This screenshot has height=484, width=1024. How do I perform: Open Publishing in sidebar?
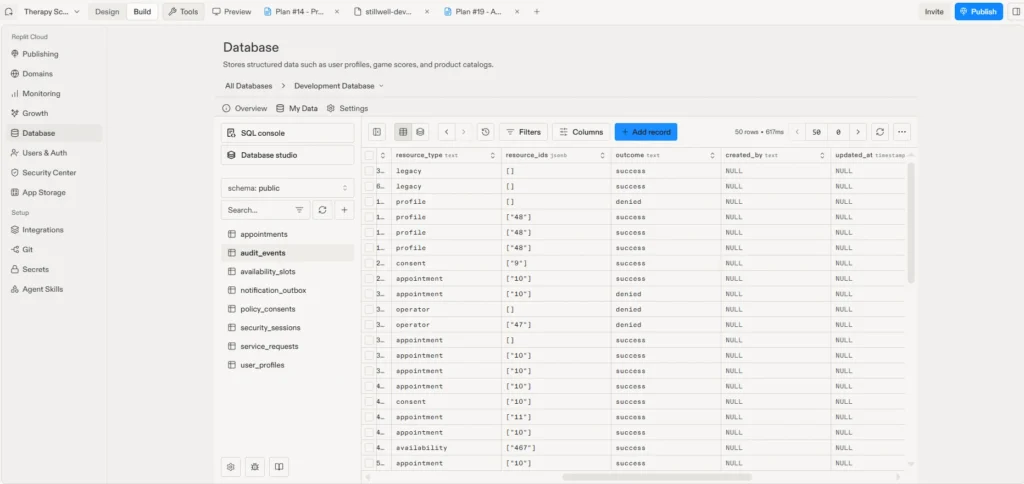click(x=54, y=54)
